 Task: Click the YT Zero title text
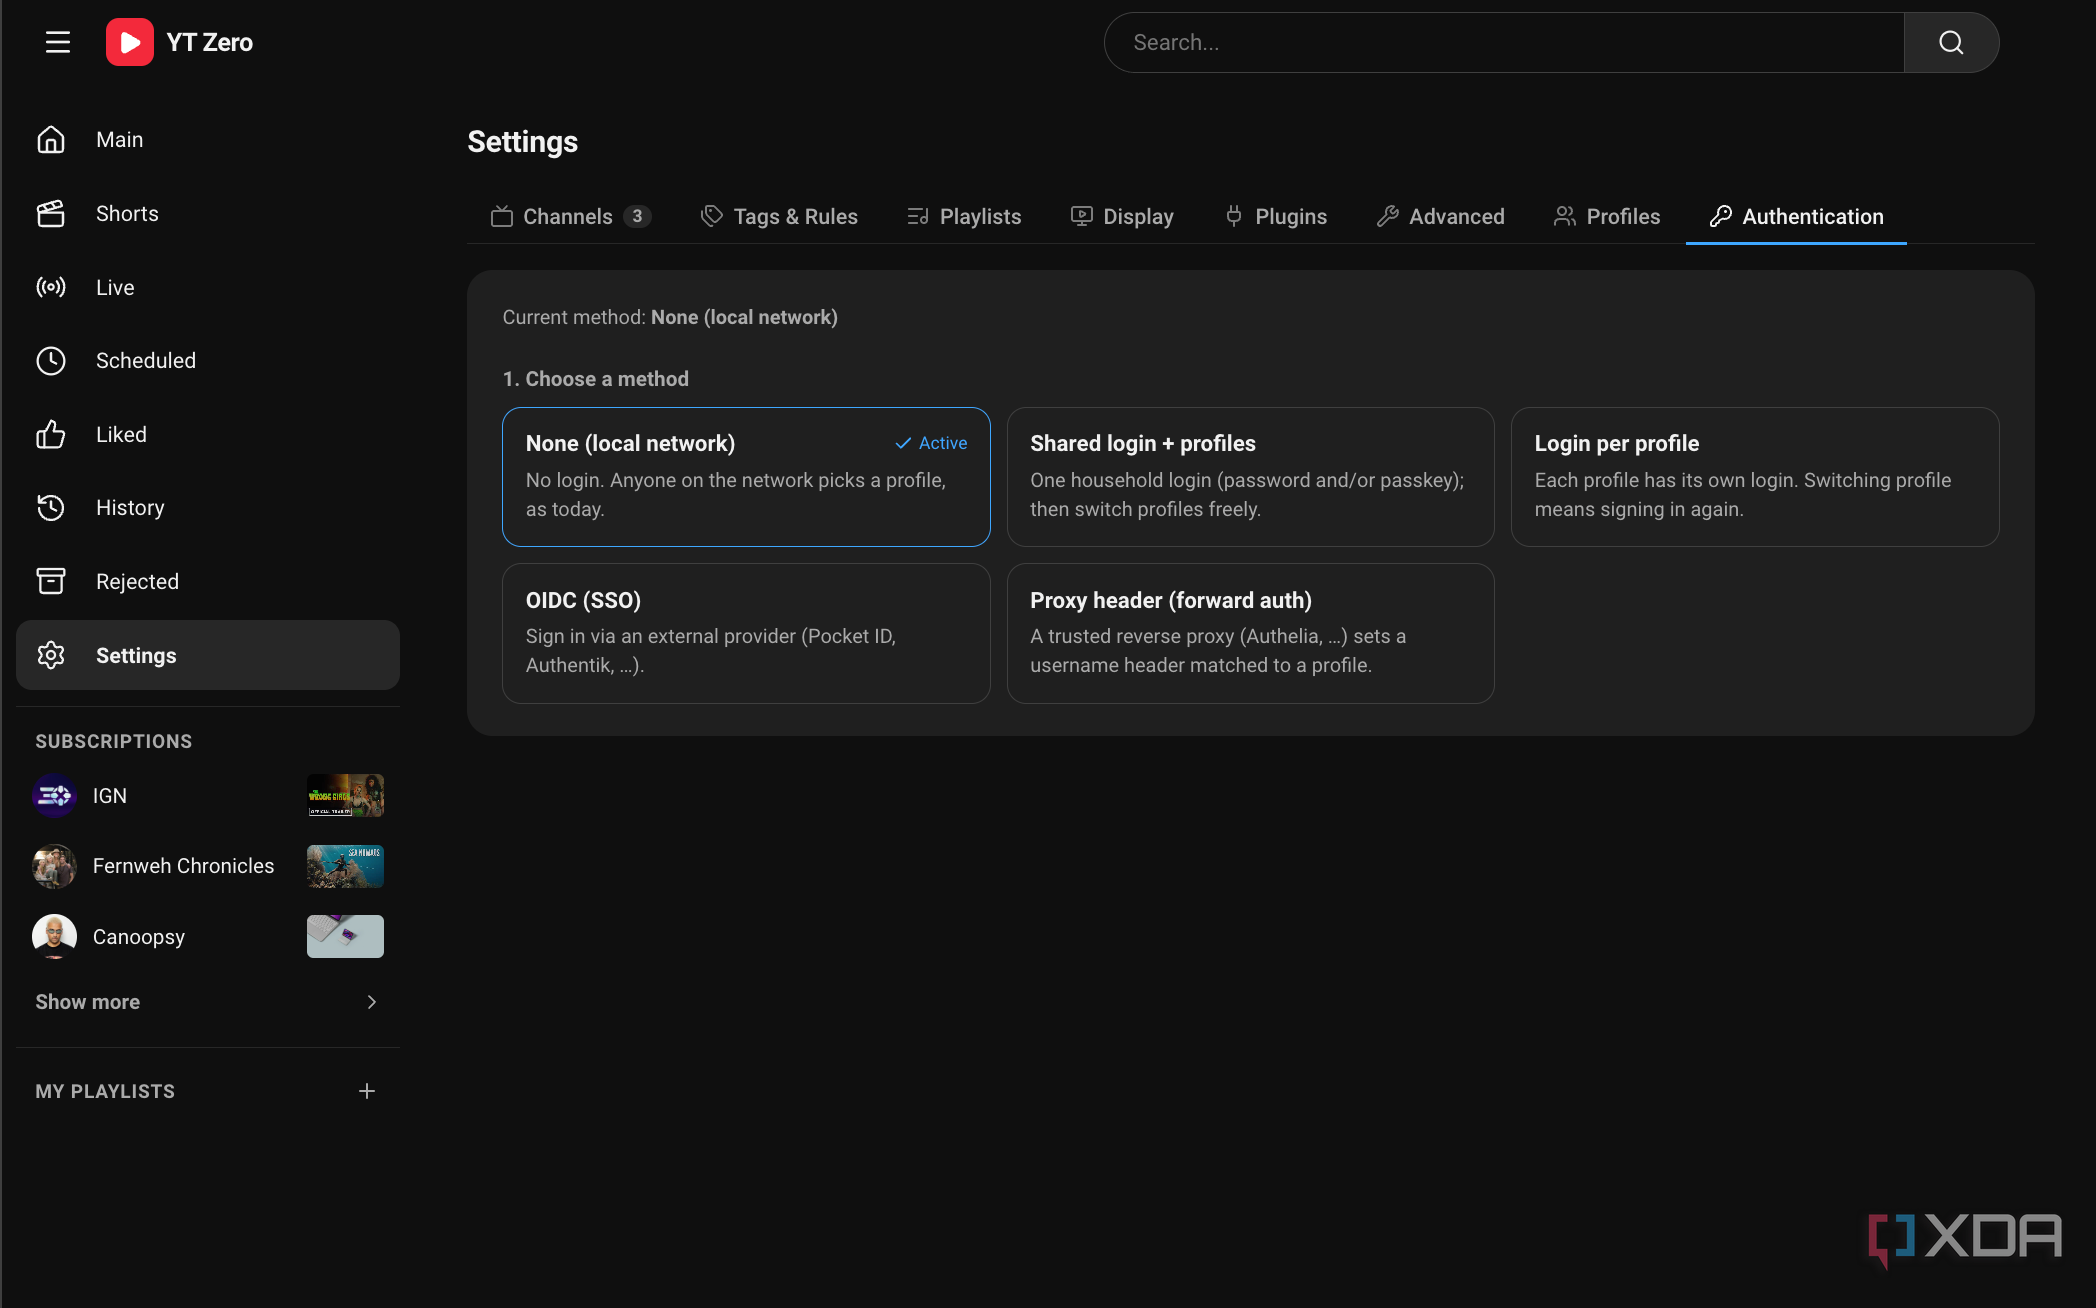[210, 42]
